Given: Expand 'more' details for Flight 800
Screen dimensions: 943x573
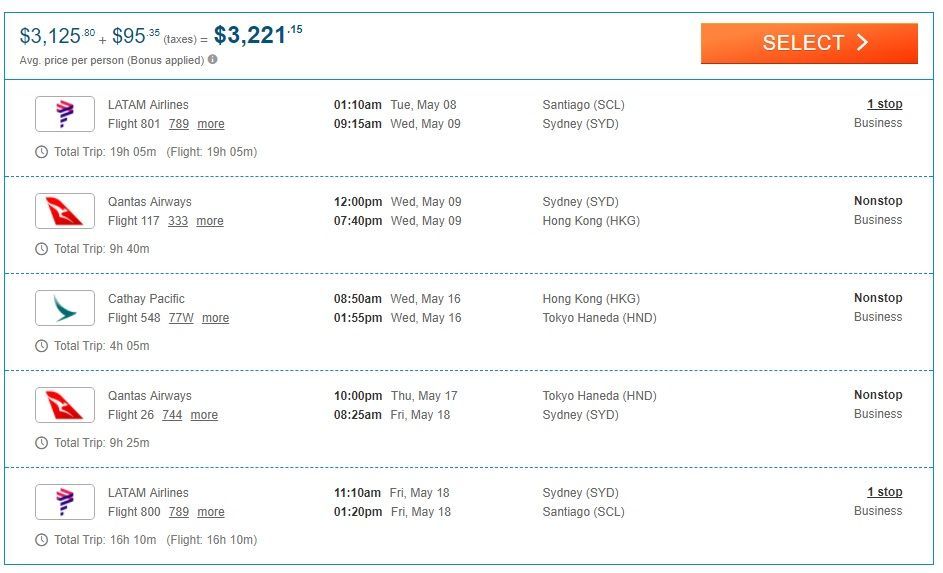Looking at the screenshot, I should point(211,512).
